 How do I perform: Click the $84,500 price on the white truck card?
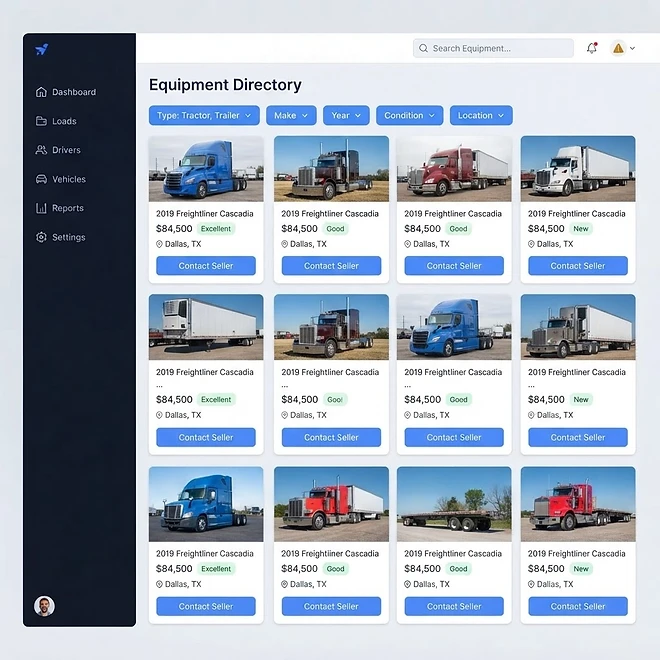point(546,229)
